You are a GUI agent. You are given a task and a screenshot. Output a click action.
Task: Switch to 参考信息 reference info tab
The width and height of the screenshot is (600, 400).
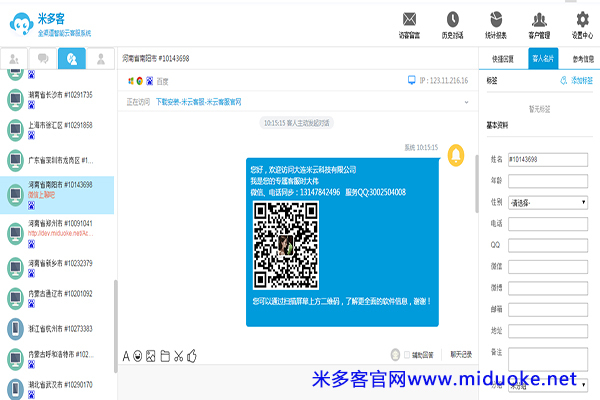point(583,59)
